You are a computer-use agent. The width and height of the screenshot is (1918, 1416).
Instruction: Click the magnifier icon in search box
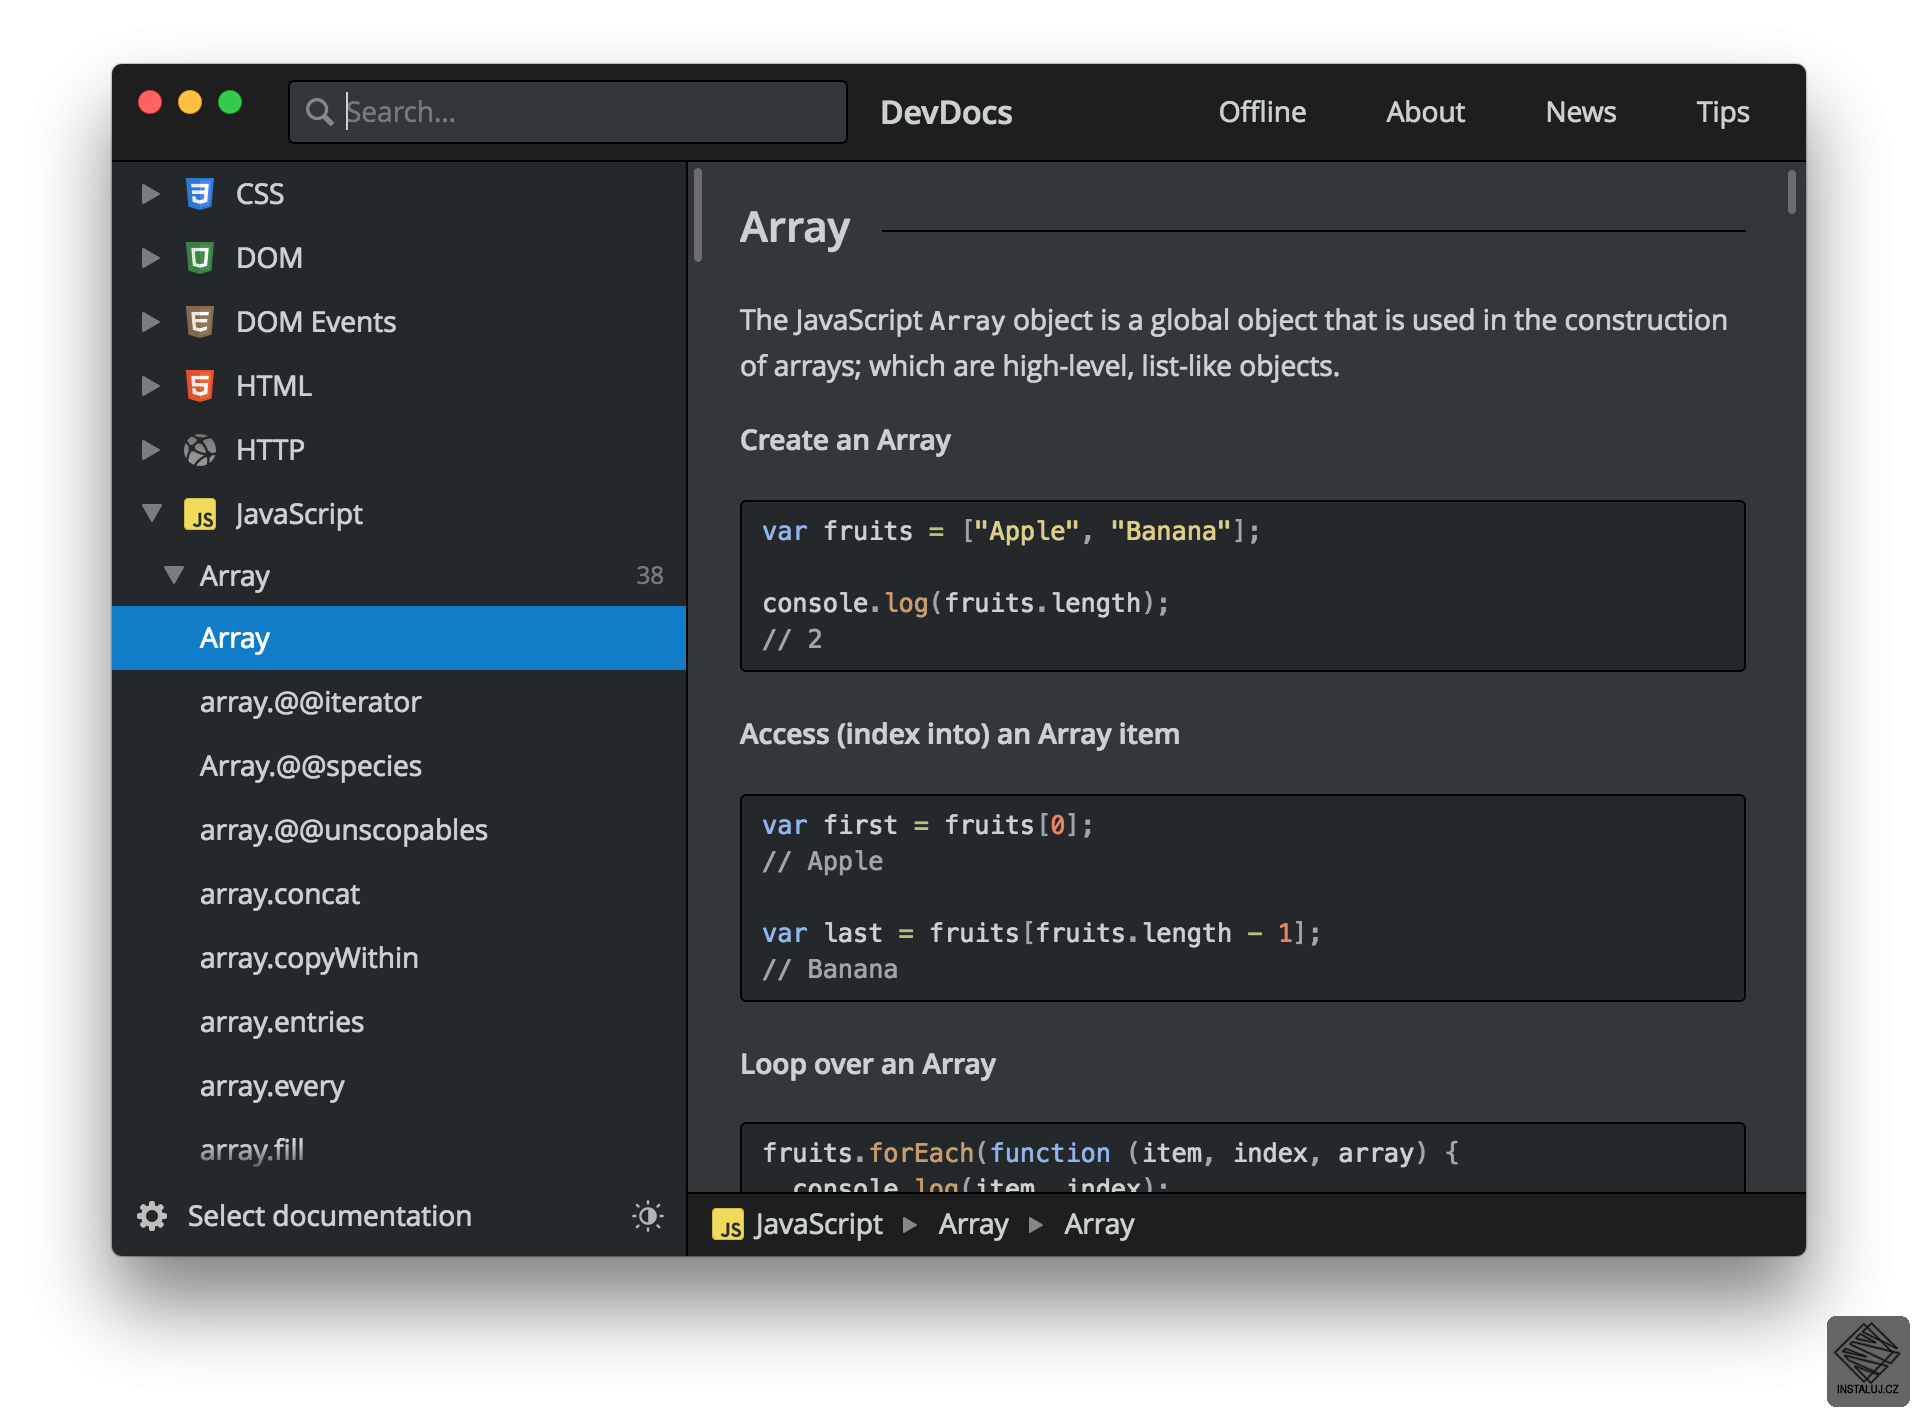pos(319,112)
